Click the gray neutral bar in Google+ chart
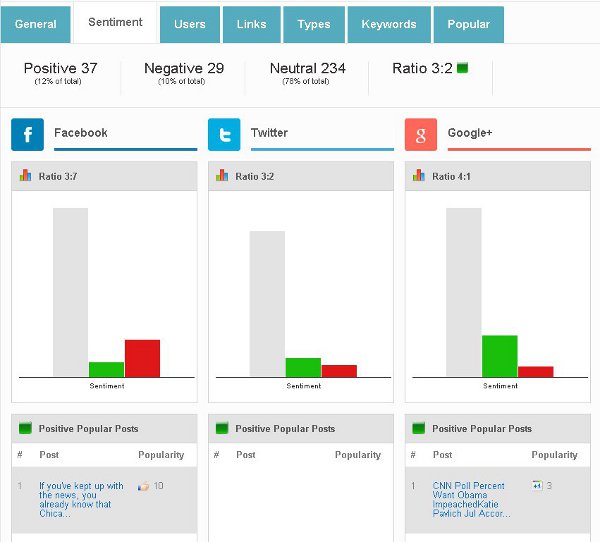 point(464,292)
